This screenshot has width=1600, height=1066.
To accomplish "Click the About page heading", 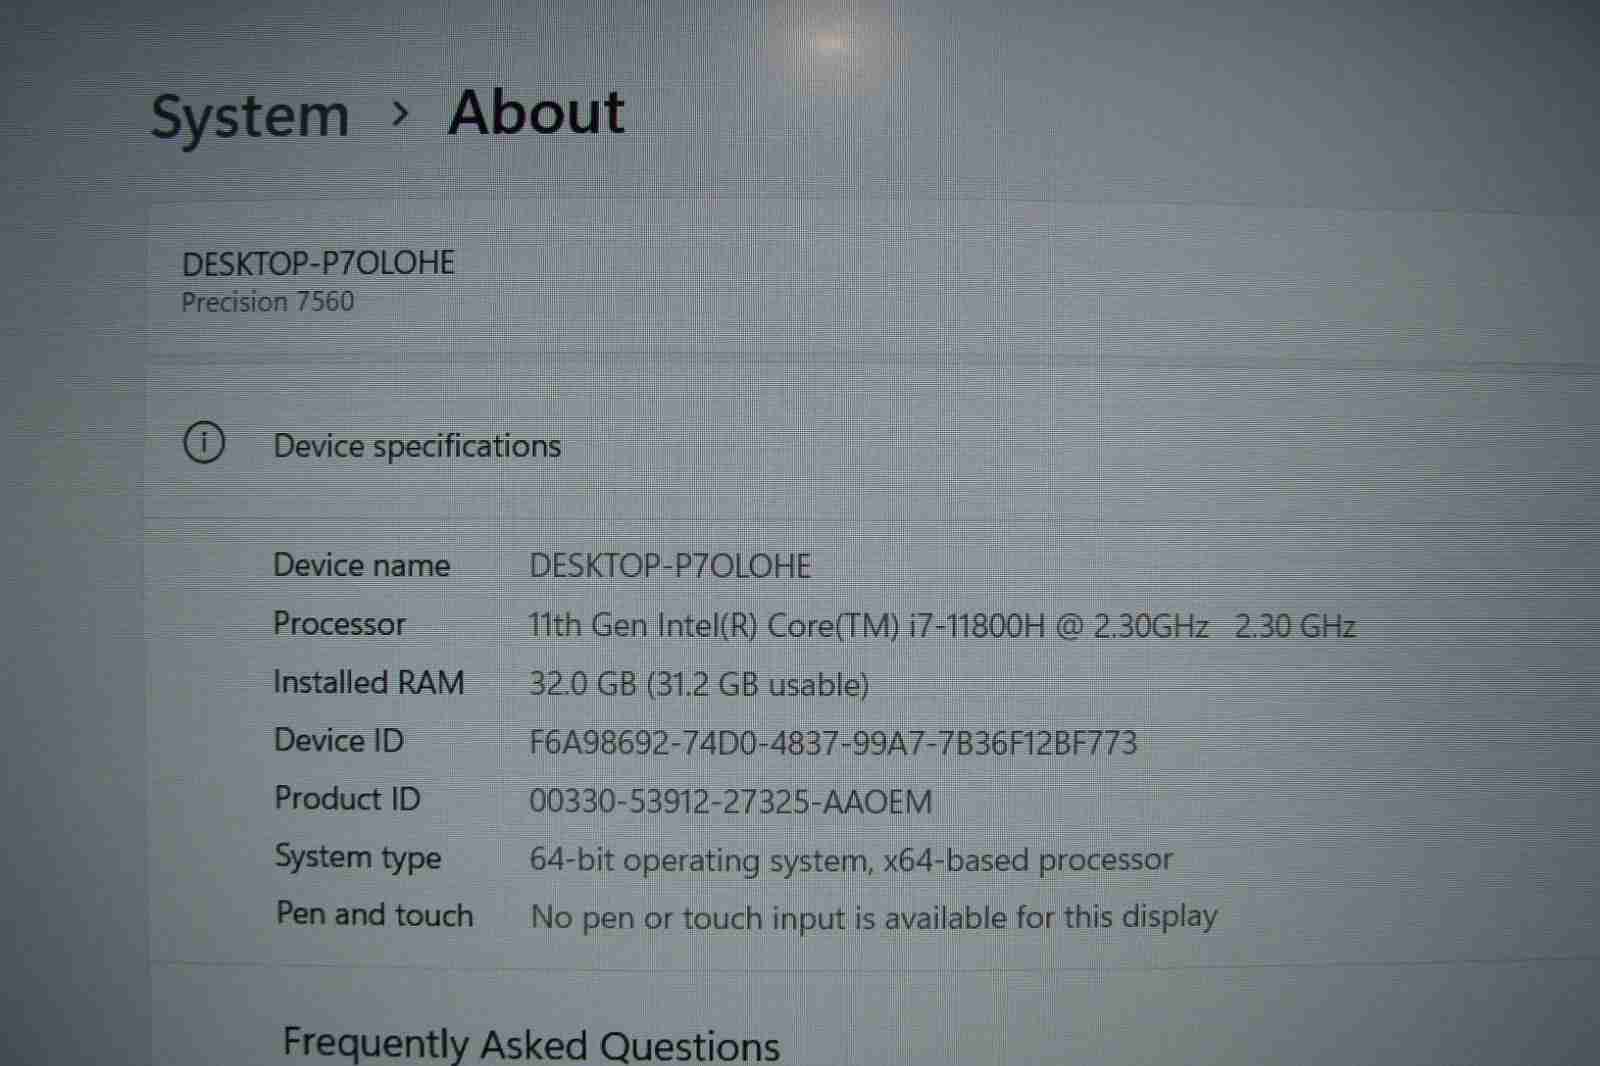I will [x=536, y=112].
